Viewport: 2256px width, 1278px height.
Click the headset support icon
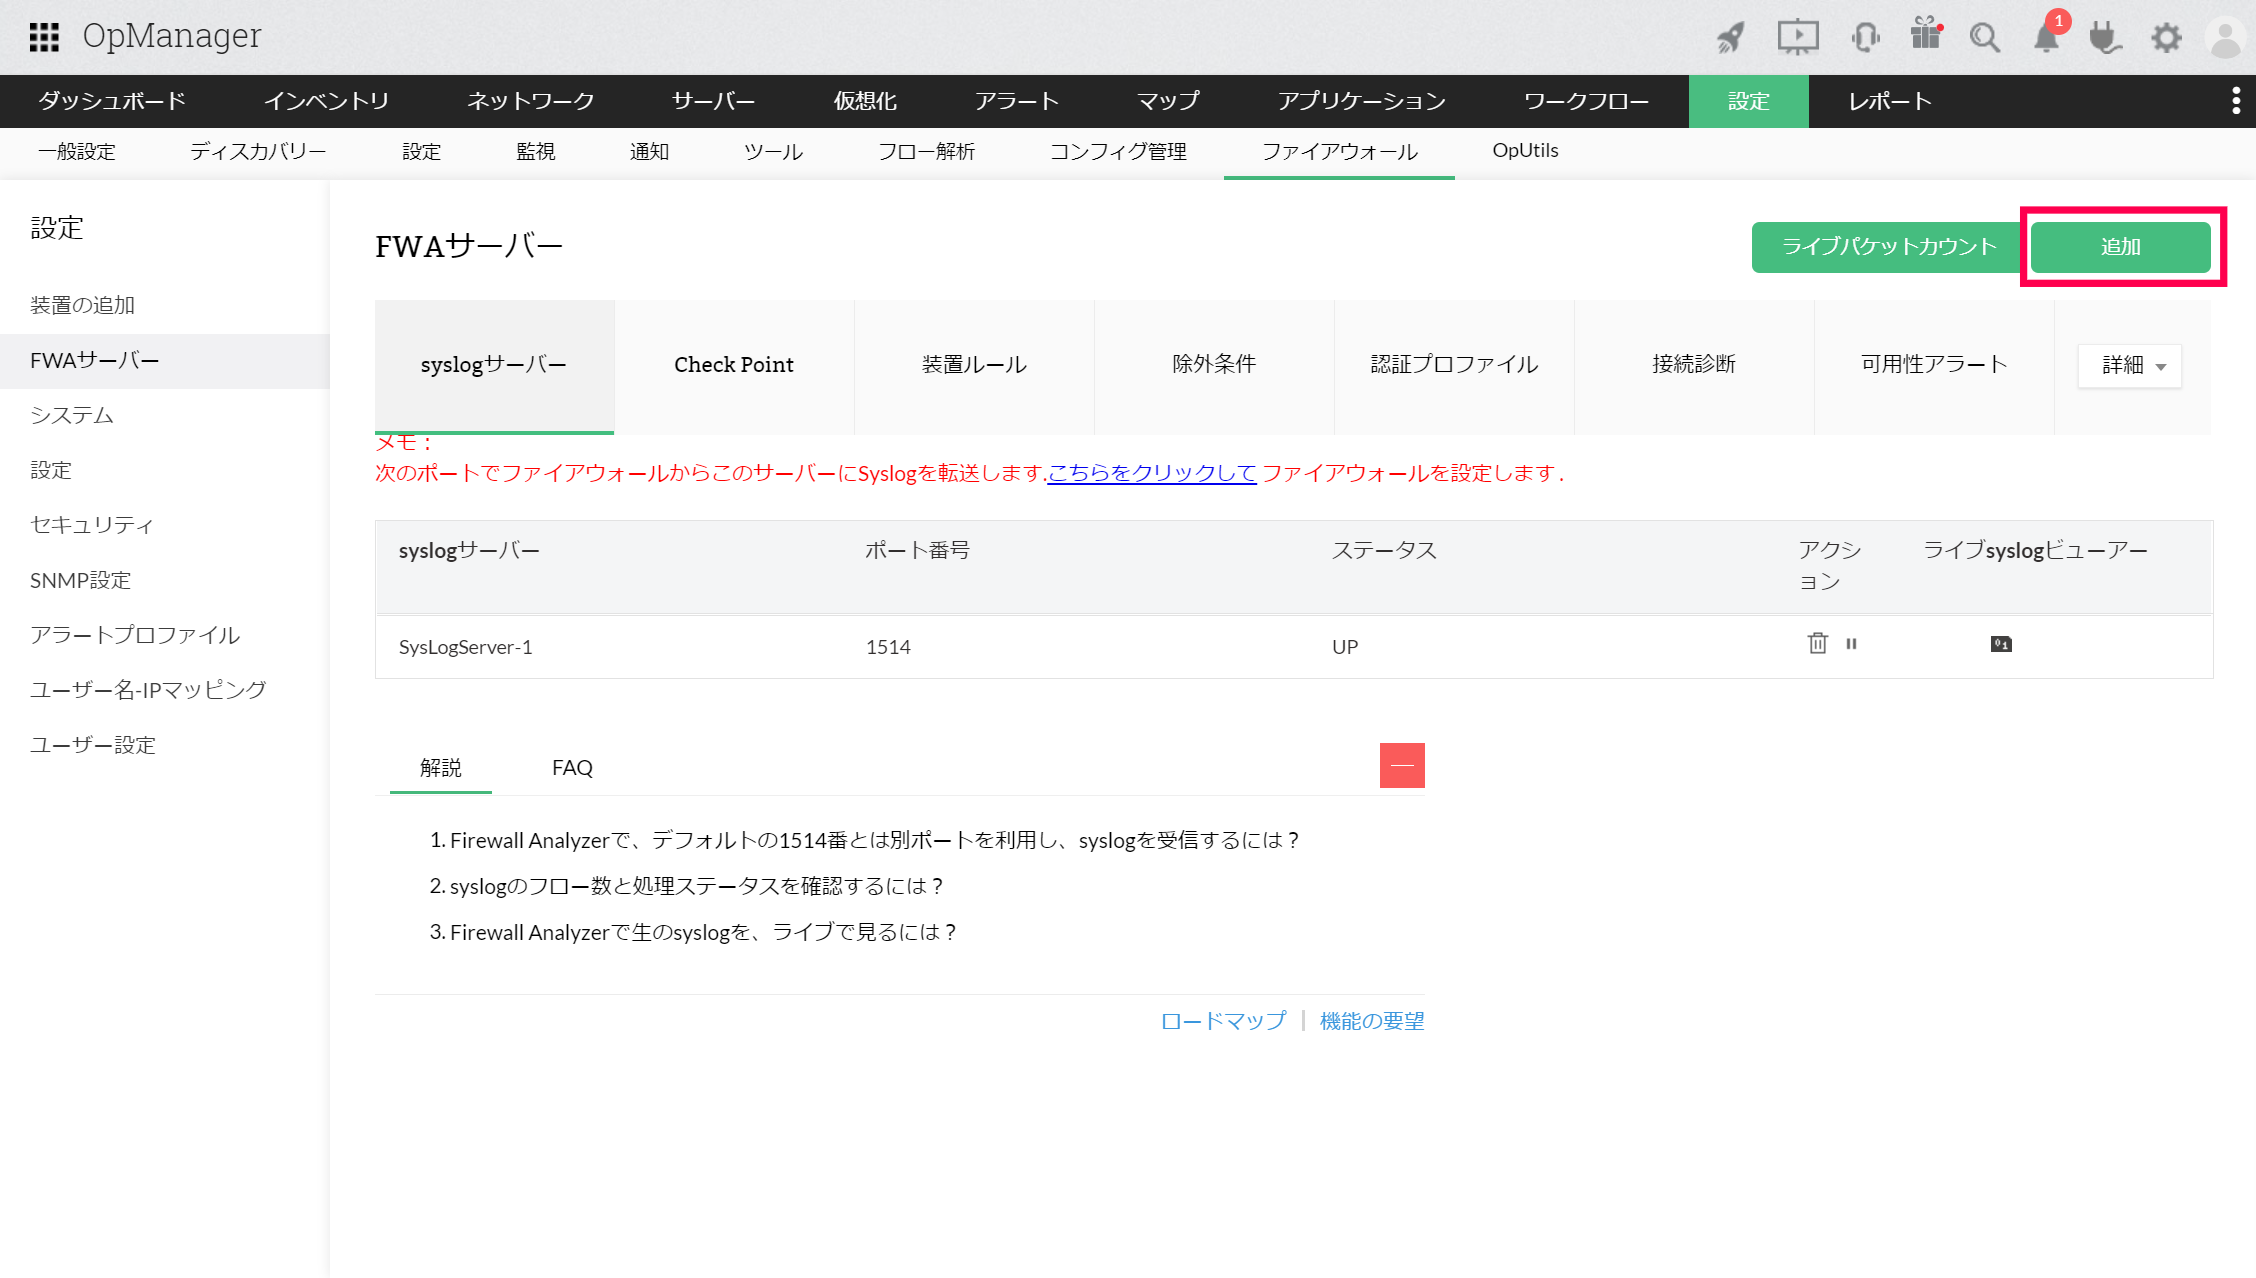coord(1864,36)
